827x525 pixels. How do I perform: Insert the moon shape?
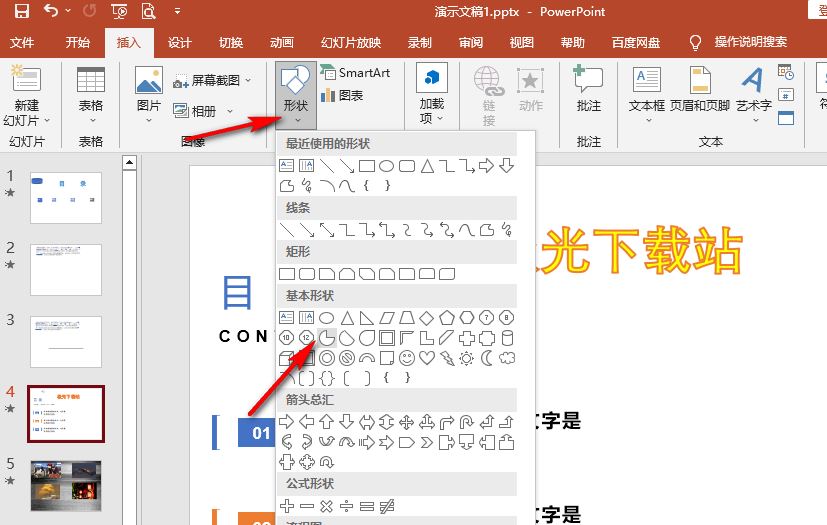486,357
